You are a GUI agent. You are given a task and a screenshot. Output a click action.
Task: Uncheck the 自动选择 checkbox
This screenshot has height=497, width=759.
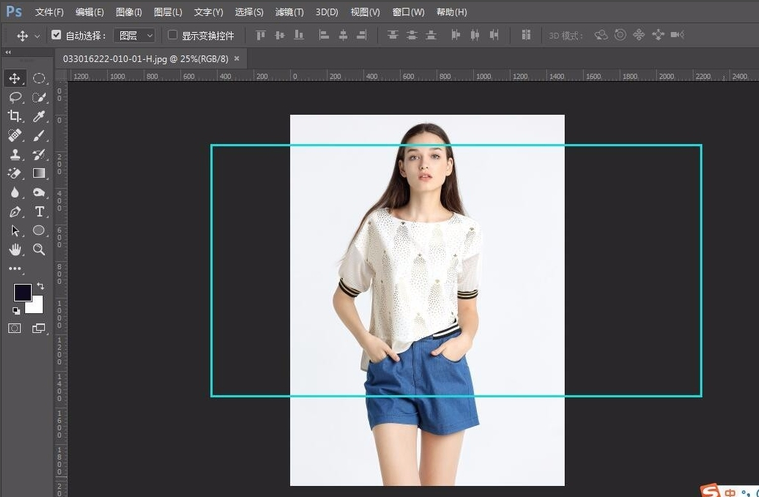point(56,34)
